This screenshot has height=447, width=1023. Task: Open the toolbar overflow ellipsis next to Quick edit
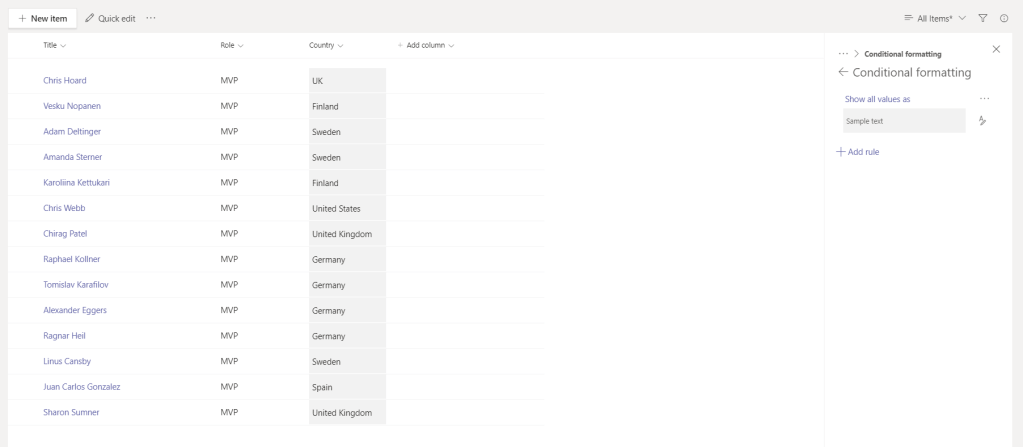tap(151, 19)
